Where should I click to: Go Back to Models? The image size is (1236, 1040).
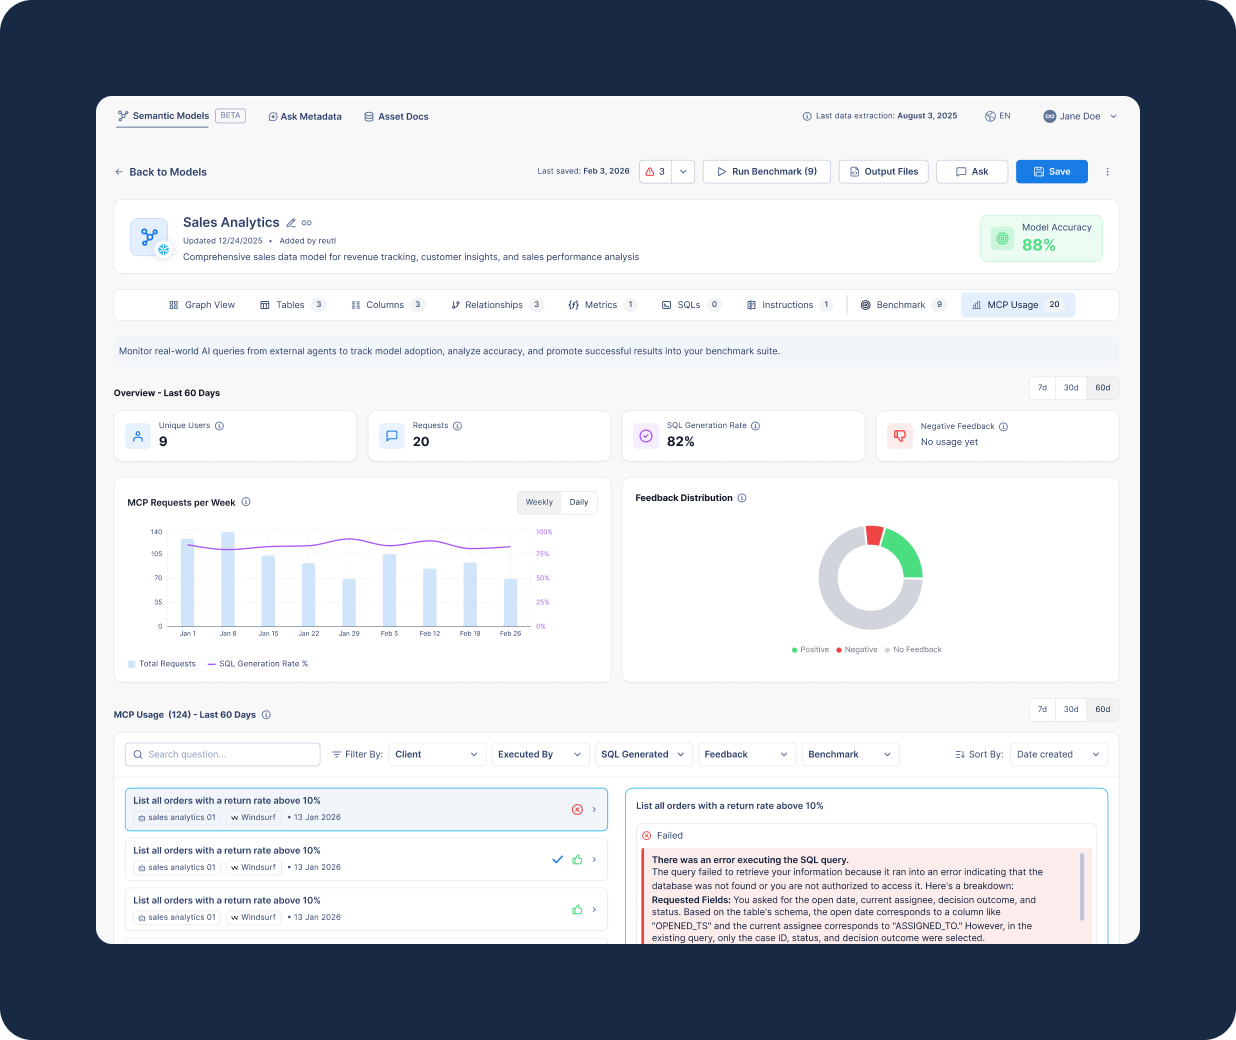point(161,172)
